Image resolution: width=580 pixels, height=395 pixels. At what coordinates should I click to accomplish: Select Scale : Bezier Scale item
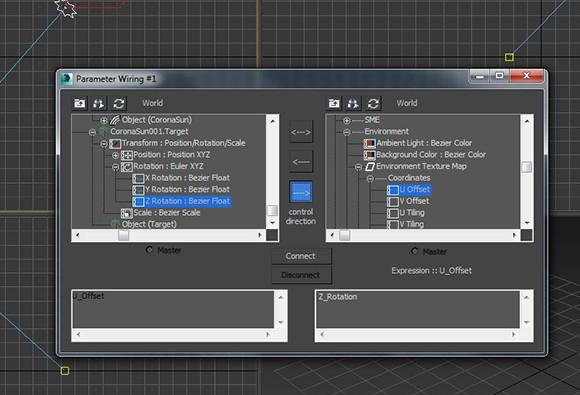pyautogui.click(x=167, y=213)
